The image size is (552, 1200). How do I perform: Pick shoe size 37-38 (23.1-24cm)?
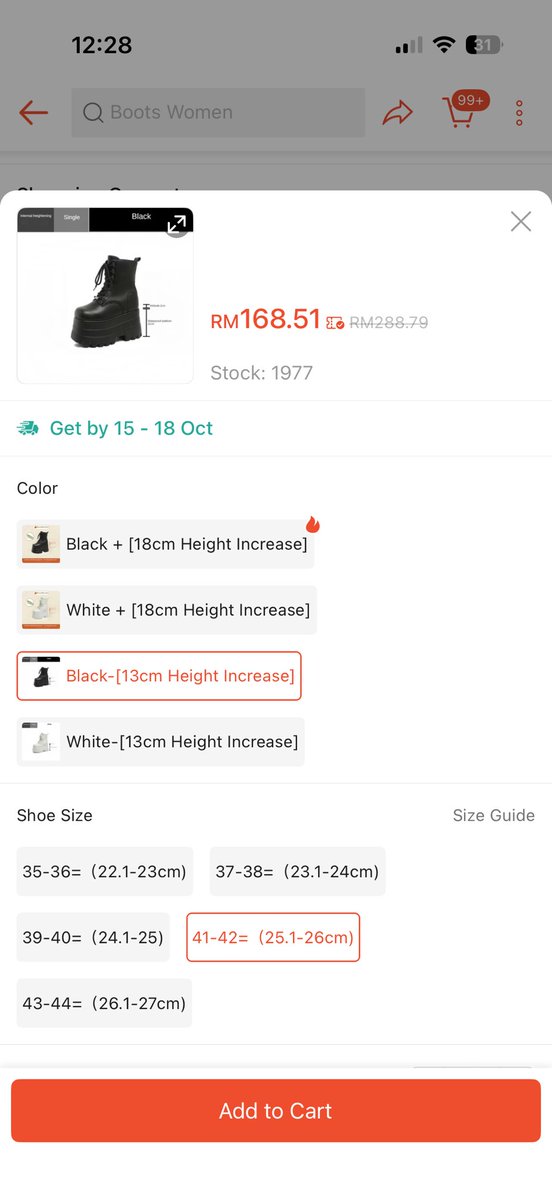[297, 872]
